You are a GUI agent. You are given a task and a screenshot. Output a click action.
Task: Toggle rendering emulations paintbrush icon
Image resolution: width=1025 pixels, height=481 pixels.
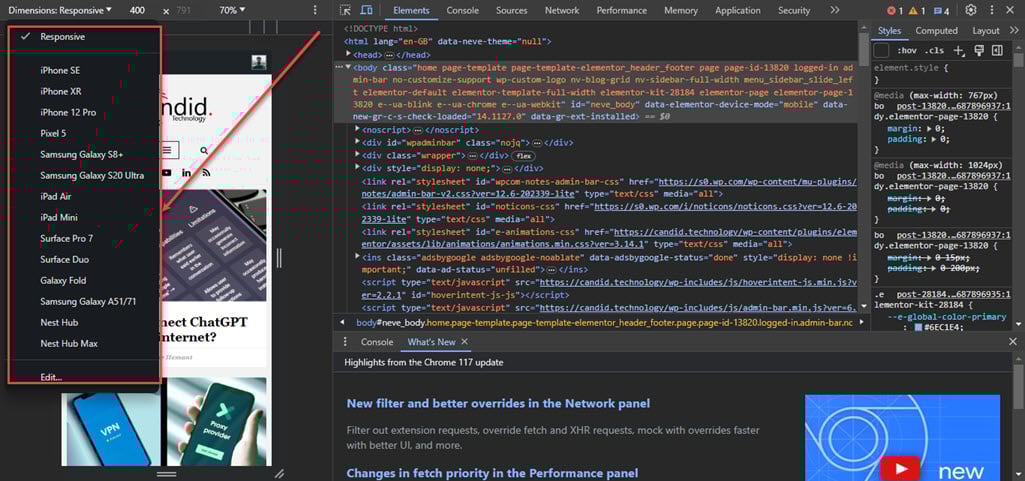[979, 50]
